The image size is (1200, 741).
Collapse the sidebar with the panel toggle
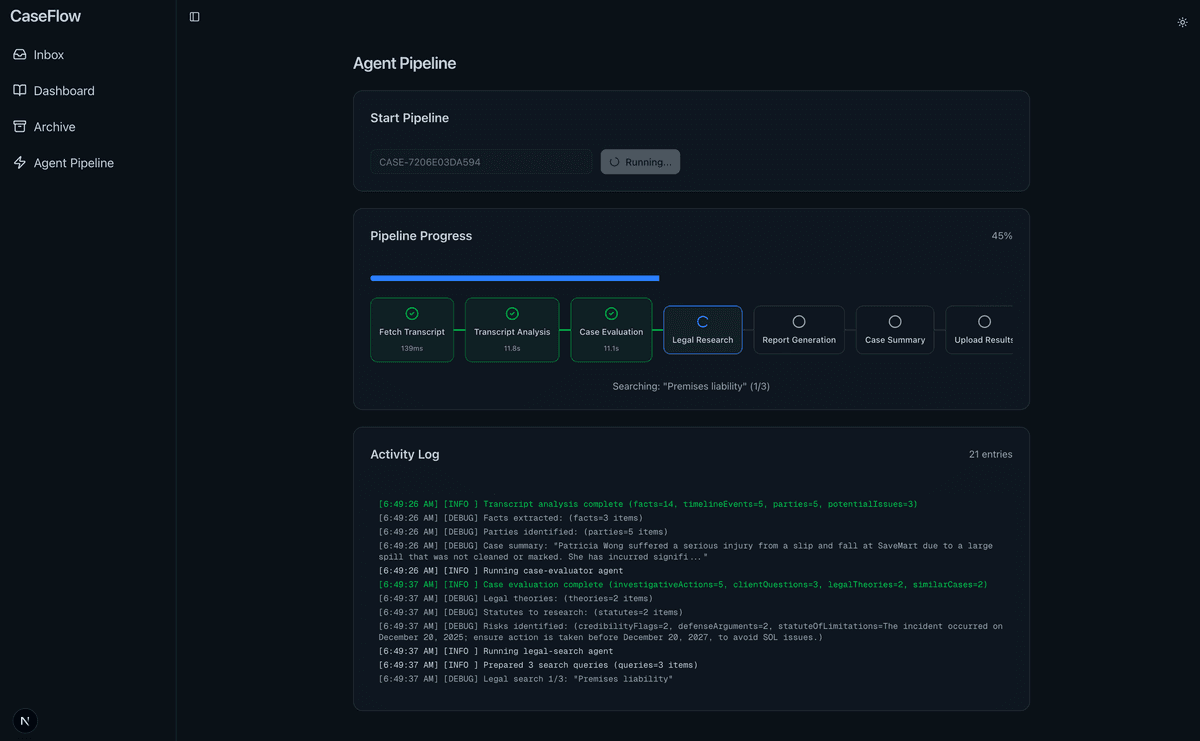tap(193, 16)
